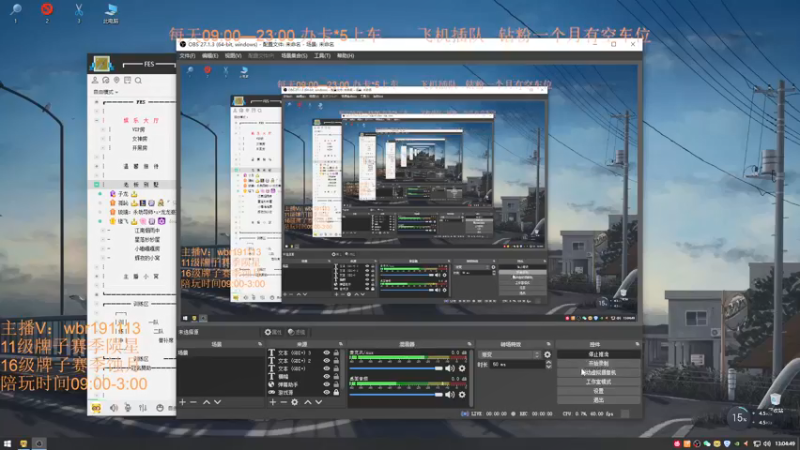Toggle the lock on the 文本 (GDI+) 2 source

[x=336, y=360]
